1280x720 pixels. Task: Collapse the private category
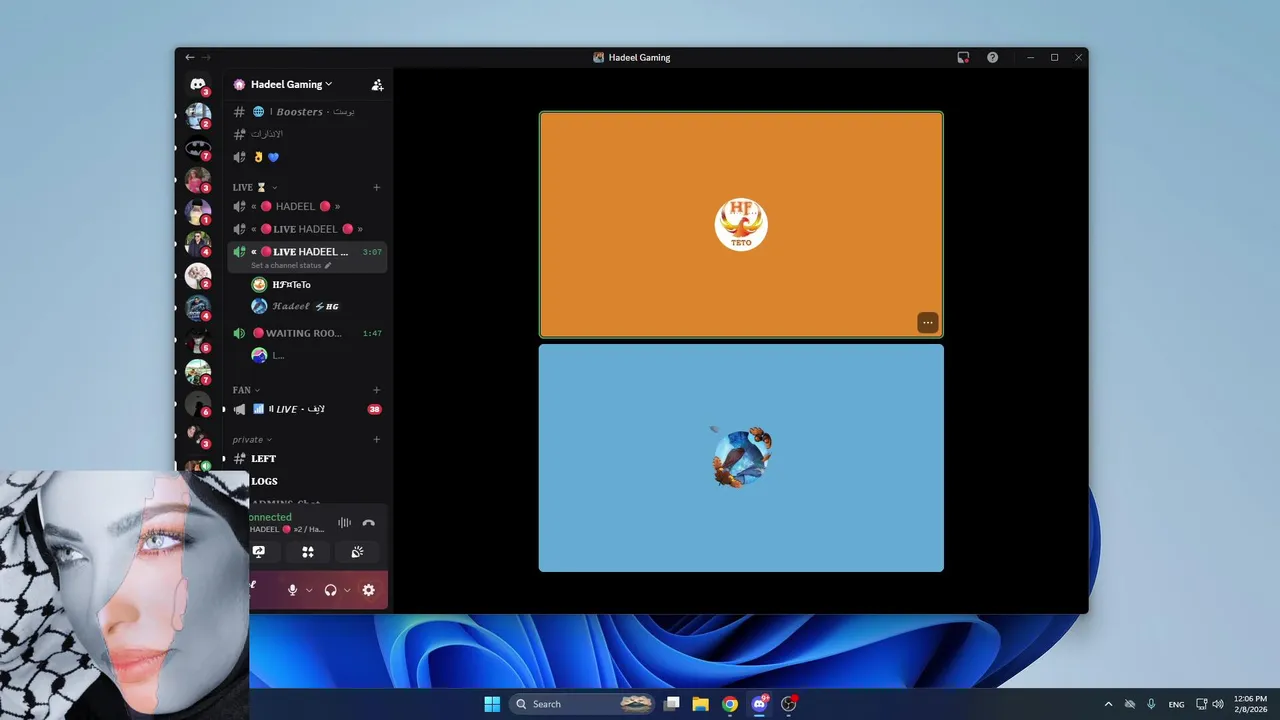click(253, 439)
